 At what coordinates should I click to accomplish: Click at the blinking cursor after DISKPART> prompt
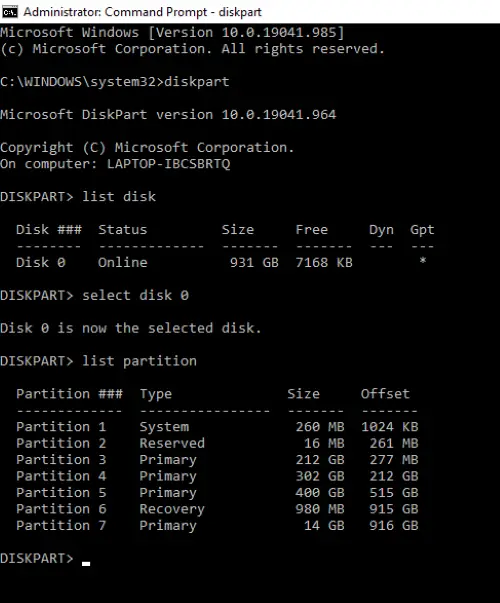pos(86,564)
